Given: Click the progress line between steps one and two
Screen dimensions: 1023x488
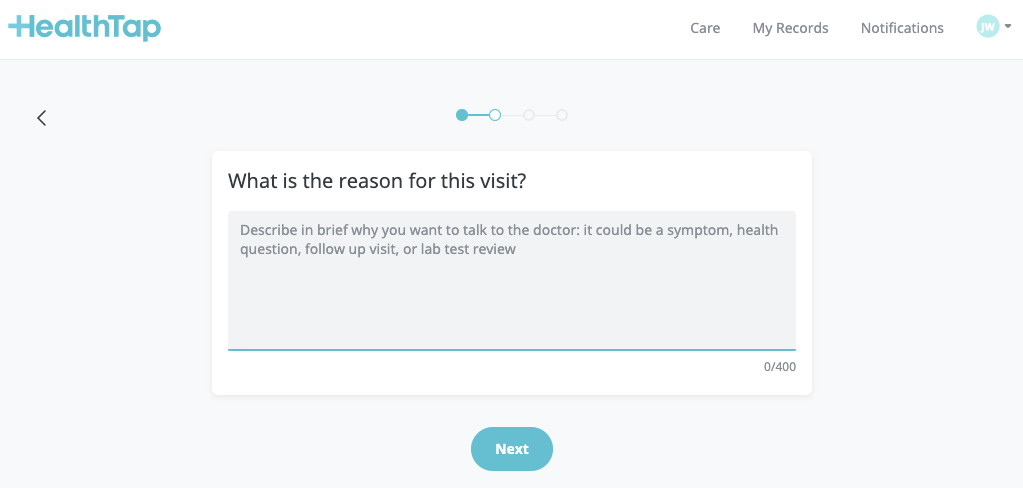Looking at the screenshot, I should 478,115.
